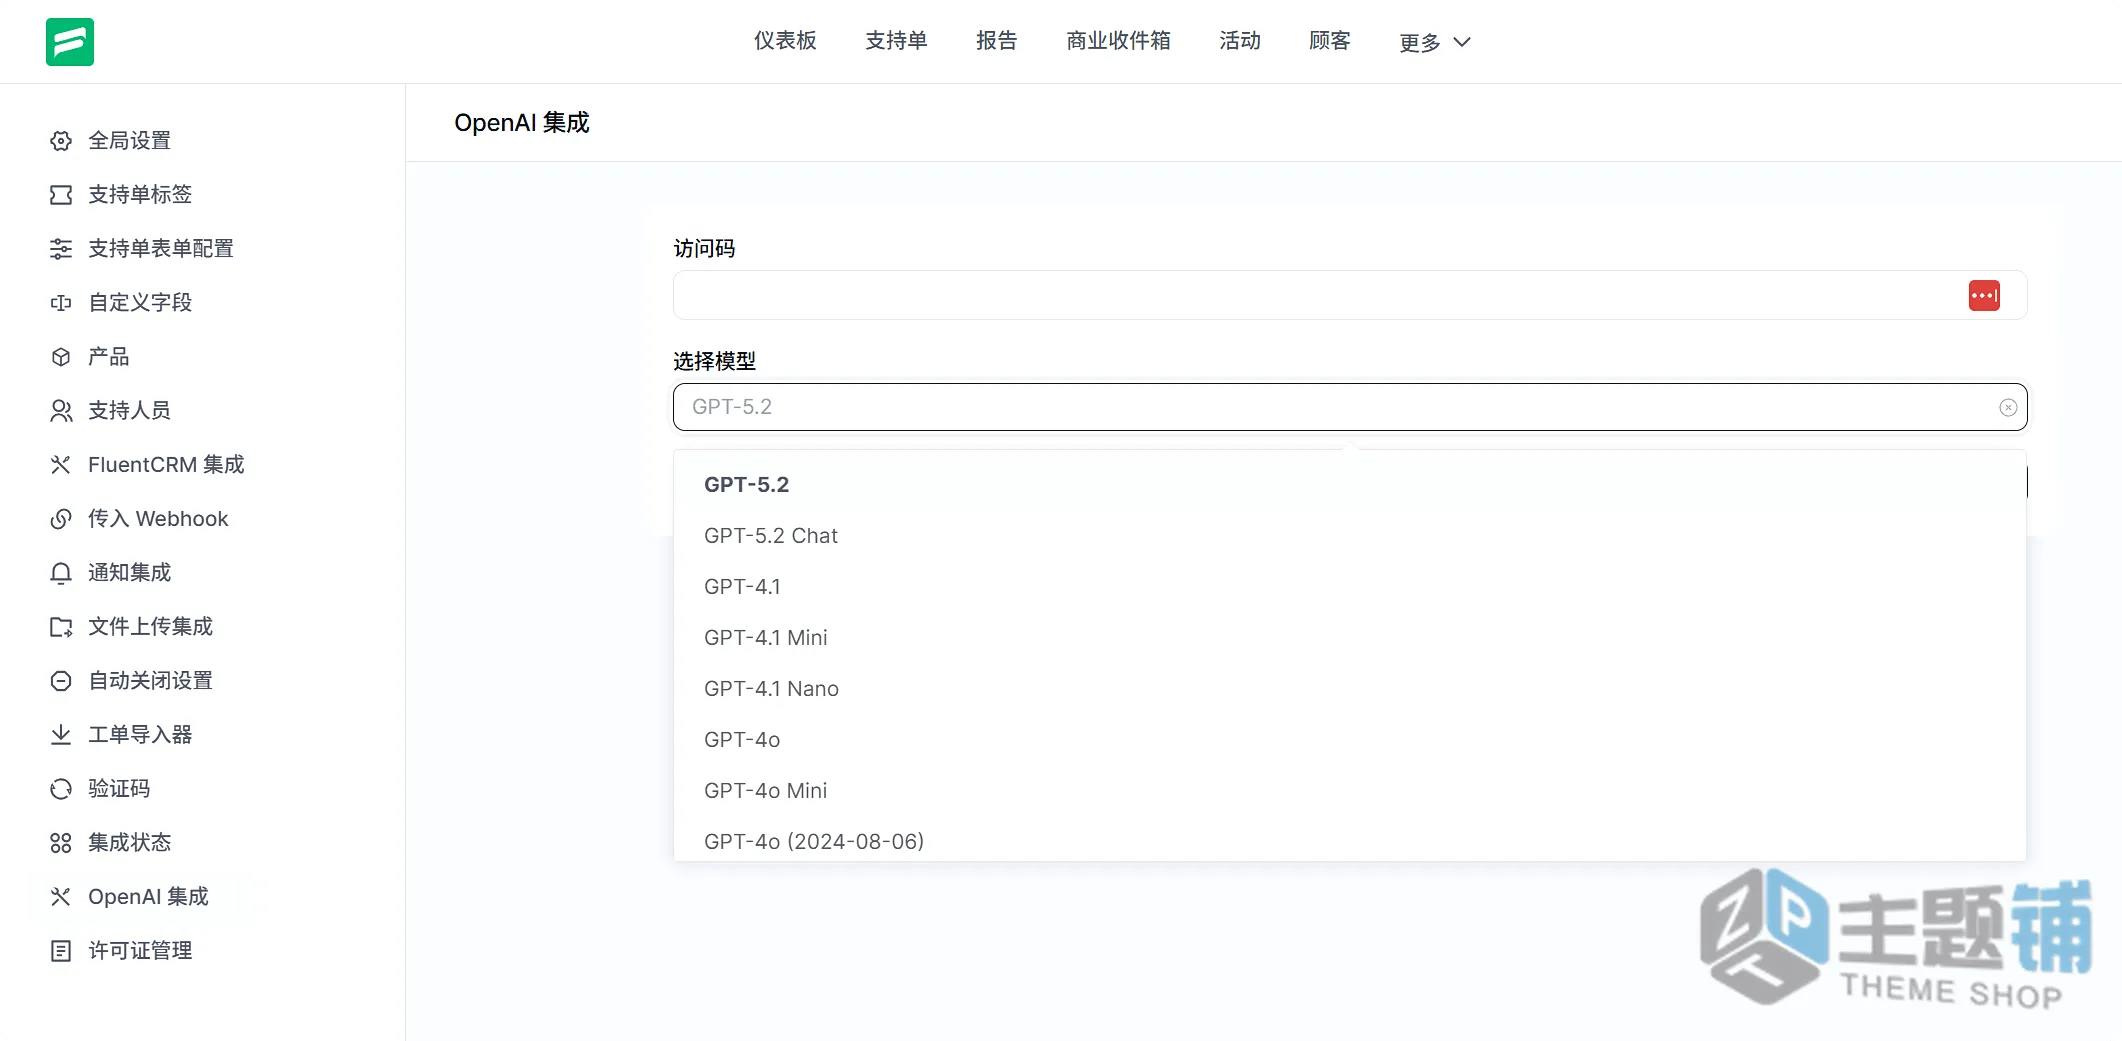Go to 通知集成 in the sidebar

point(129,573)
